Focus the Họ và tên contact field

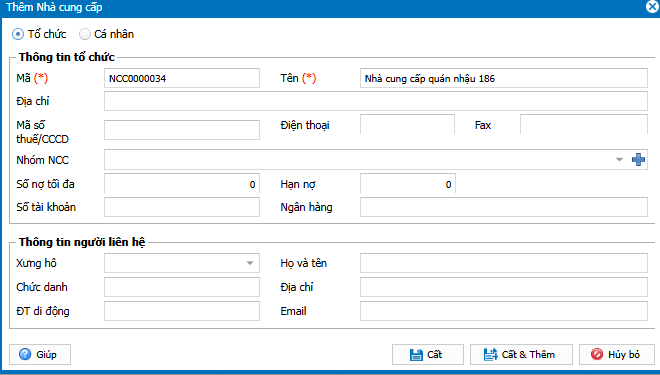[x=504, y=263]
